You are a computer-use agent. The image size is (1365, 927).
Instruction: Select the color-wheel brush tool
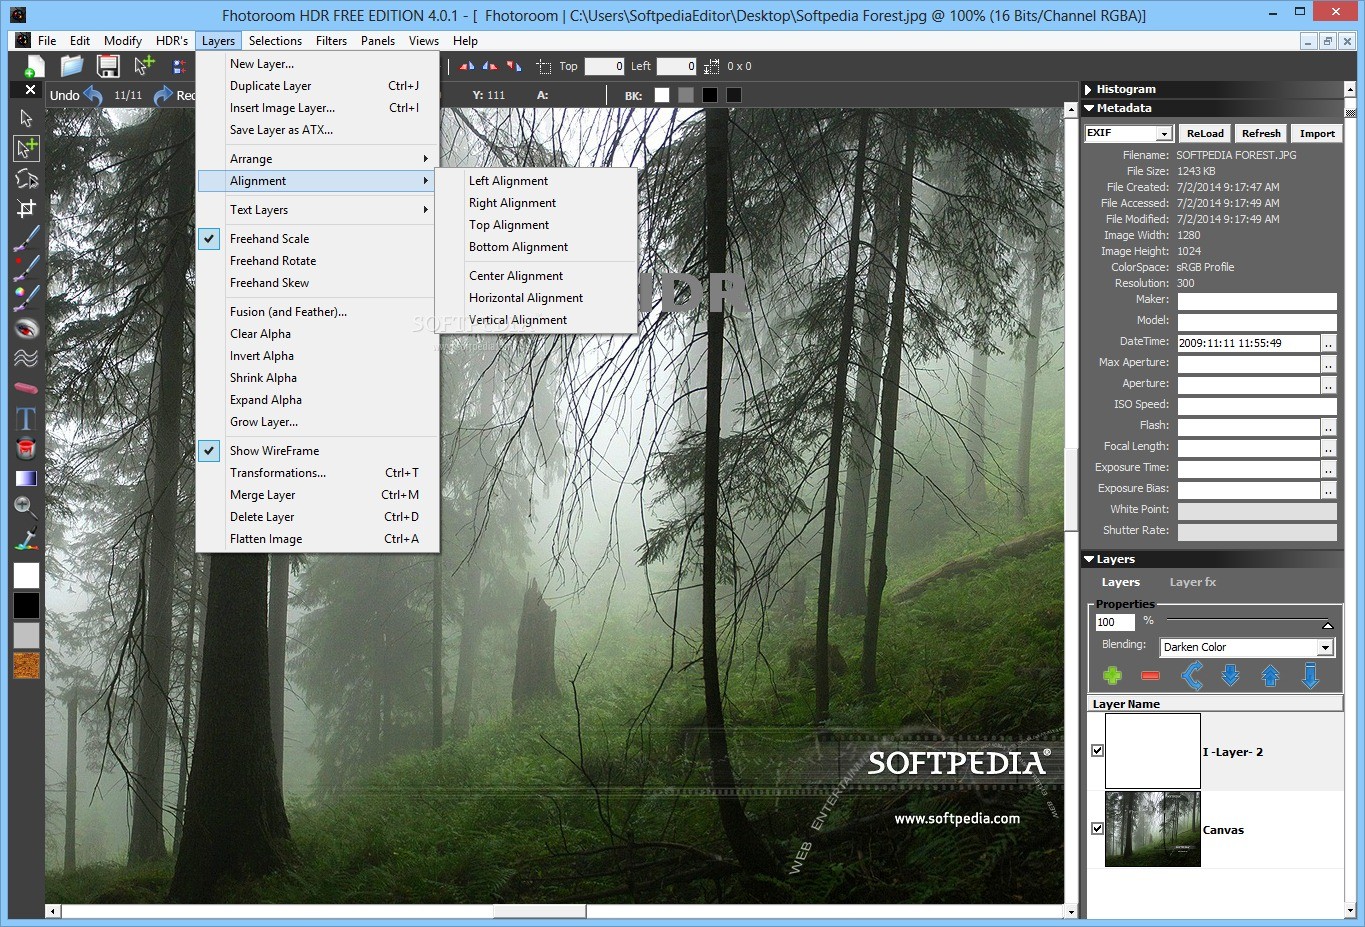[26, 298]
